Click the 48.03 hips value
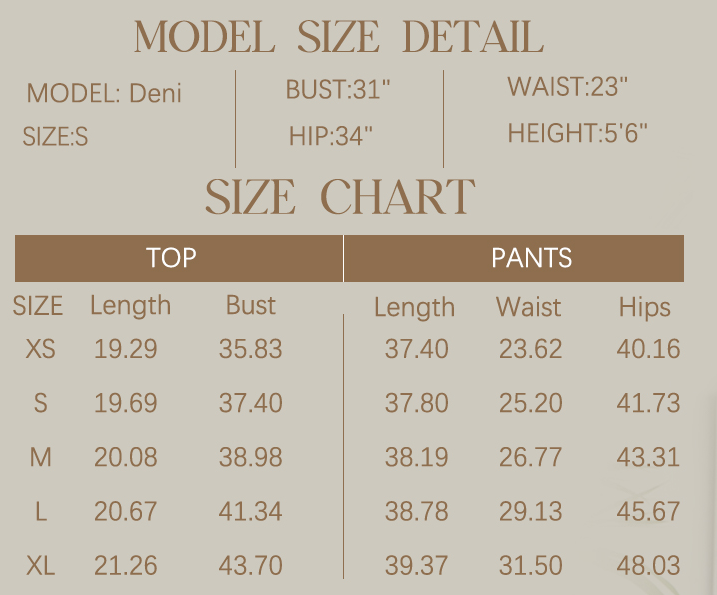This screenshot has height=595, width=717. pos(648,565)
